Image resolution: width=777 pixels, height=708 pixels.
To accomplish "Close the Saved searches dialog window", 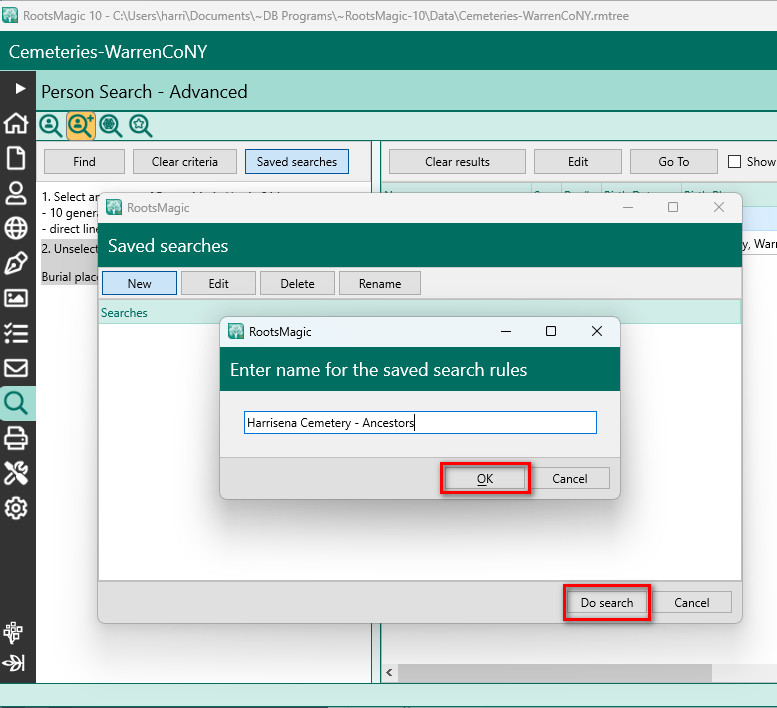I will click(x=719, y=207).
